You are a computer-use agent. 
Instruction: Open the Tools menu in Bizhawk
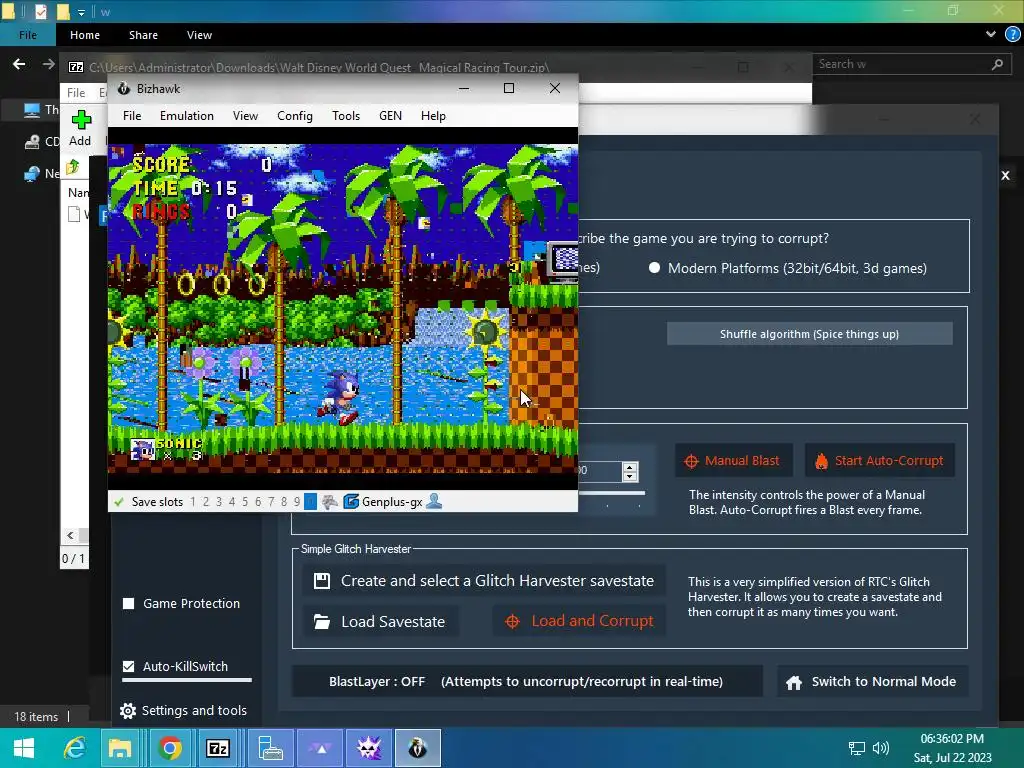[x=345, y=116]
